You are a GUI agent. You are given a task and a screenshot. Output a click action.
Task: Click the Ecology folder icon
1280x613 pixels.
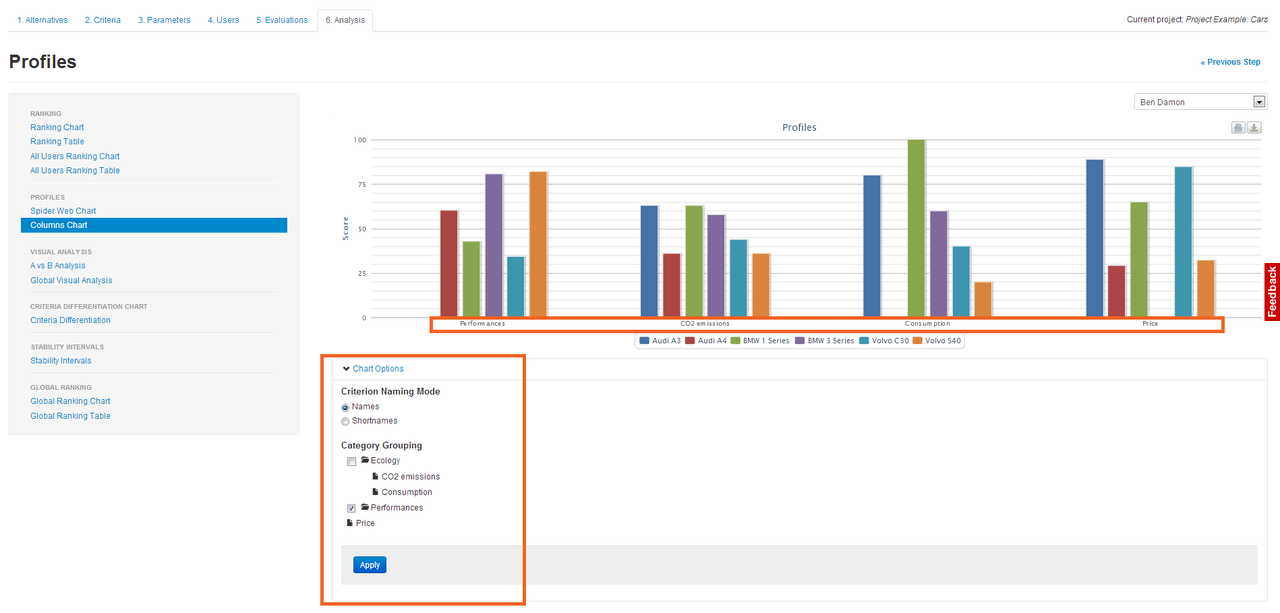pyautogui.click(x=365, y=461)
